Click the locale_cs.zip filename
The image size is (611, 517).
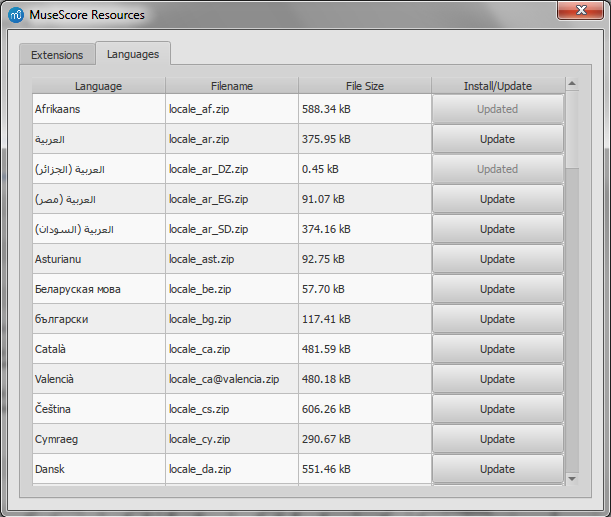click(x=199, y=409)
